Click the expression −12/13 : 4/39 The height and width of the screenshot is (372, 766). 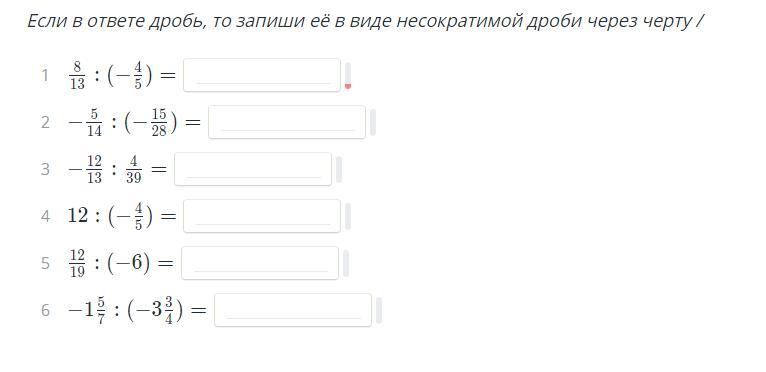coord(117,169)
